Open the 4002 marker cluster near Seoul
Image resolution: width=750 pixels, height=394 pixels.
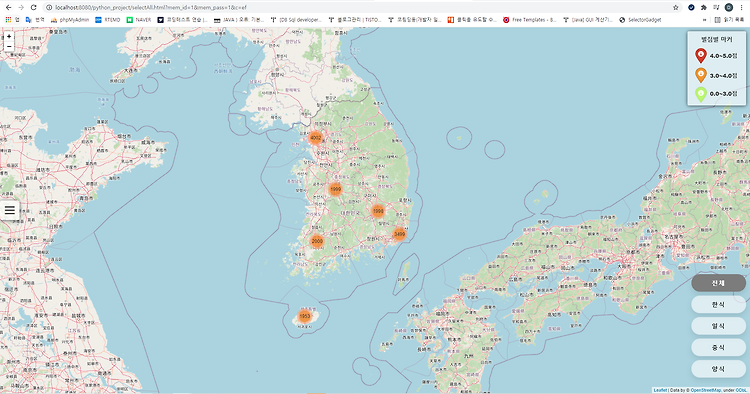[x=316, y=138]
